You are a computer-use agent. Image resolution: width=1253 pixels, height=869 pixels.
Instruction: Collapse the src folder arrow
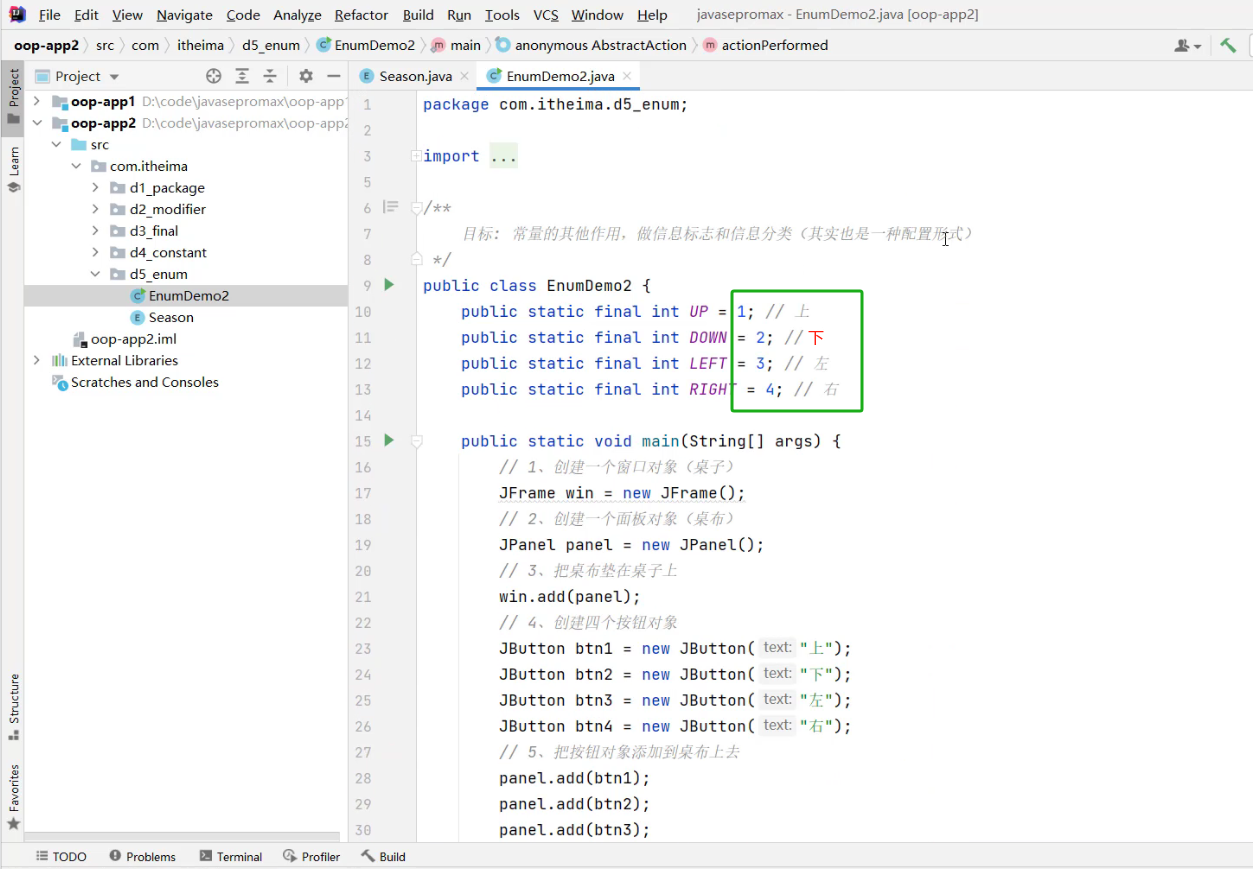(x=57, y=144)
